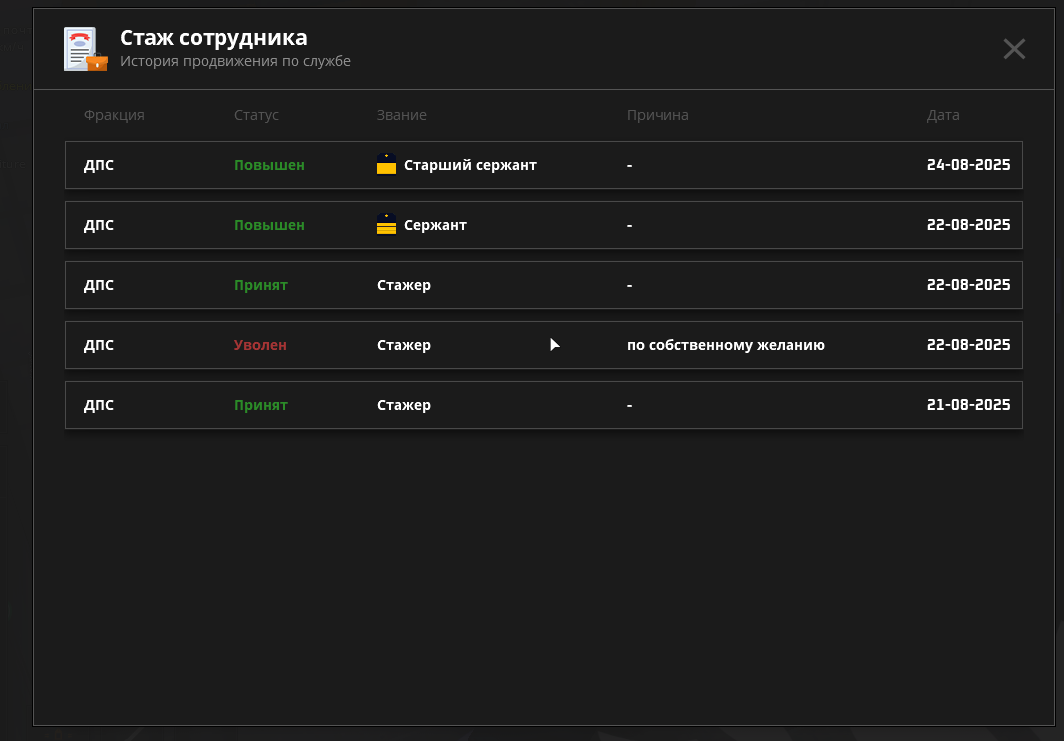Image resolution: width=1064 pixels, height=741 pixels.
Task: Click the employee document briefcase icon
Action: tap(86, 49)
